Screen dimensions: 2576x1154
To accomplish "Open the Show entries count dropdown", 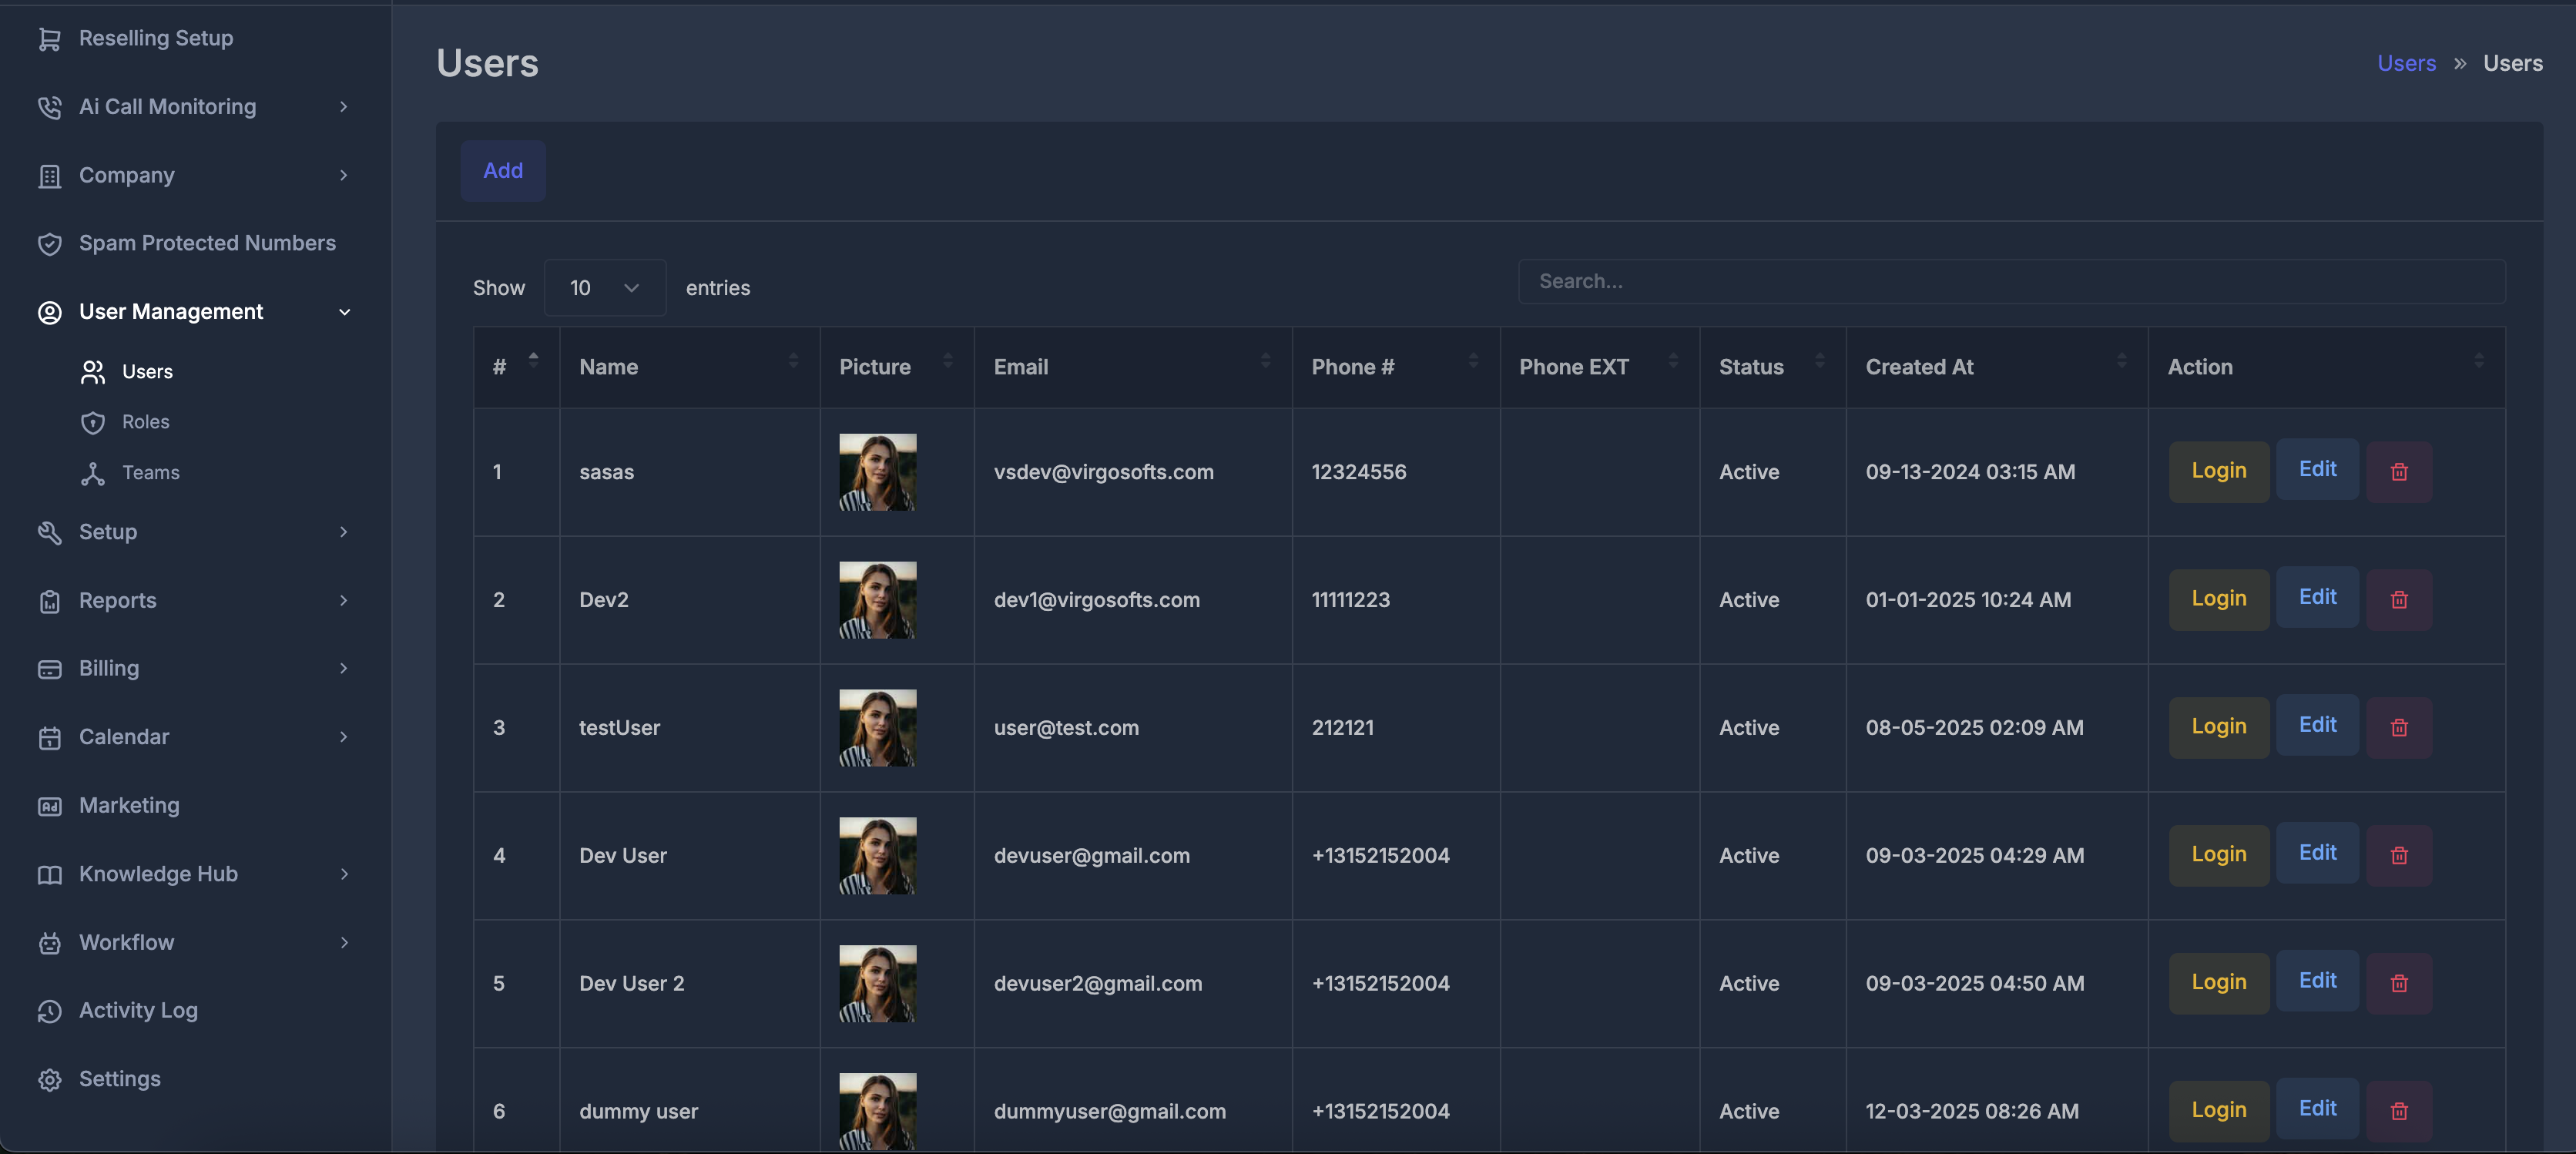I will point(604,288).
